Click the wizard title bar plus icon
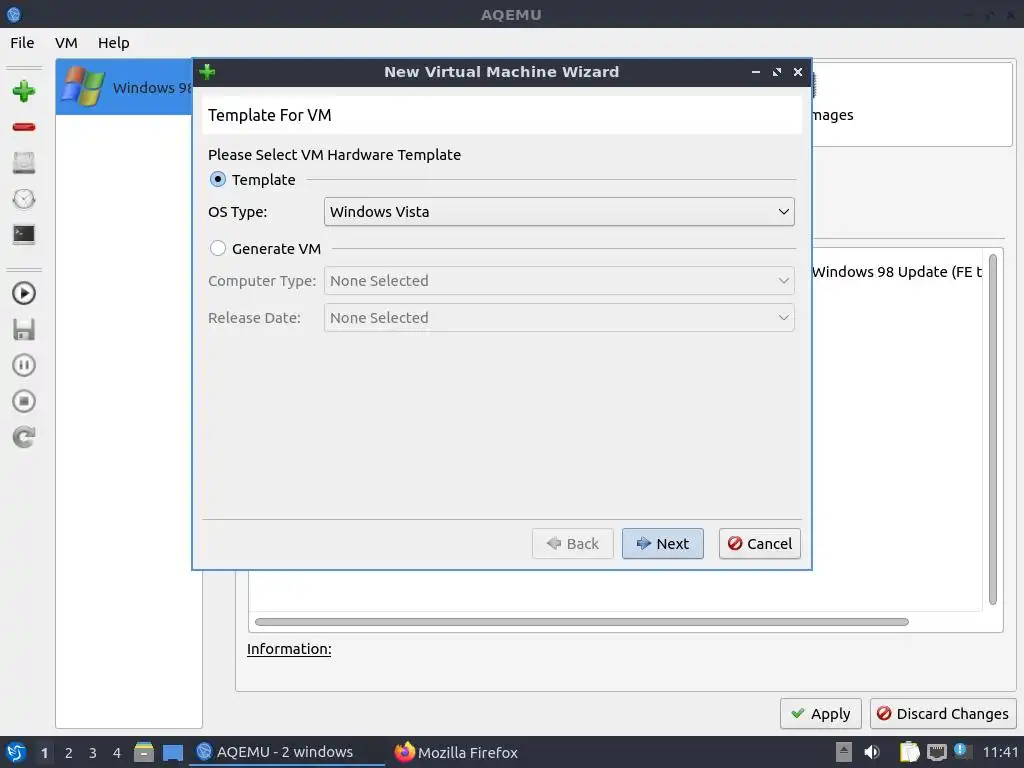Image resolution: width=1024 pixels, height=768 pixels. [x=208, y=71]
